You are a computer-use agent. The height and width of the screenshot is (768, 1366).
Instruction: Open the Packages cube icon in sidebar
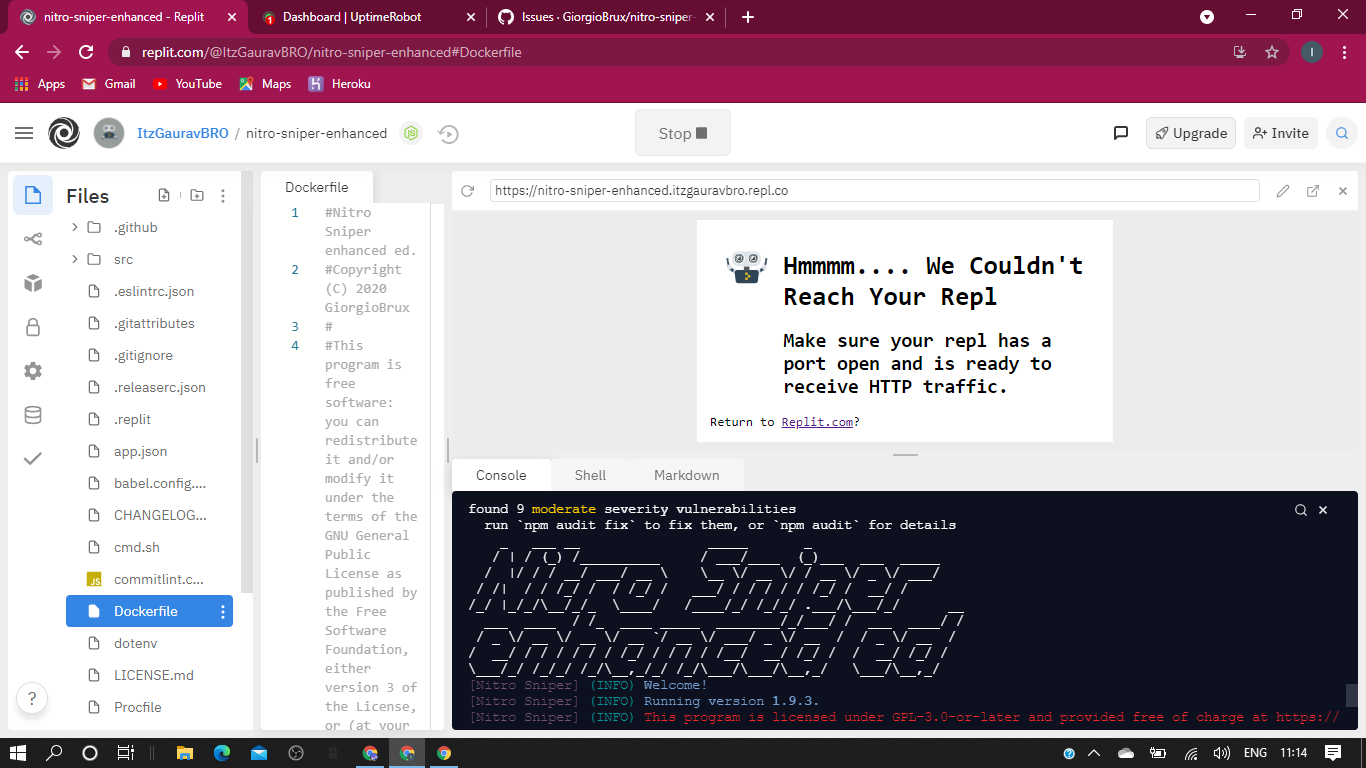point(33,283)
